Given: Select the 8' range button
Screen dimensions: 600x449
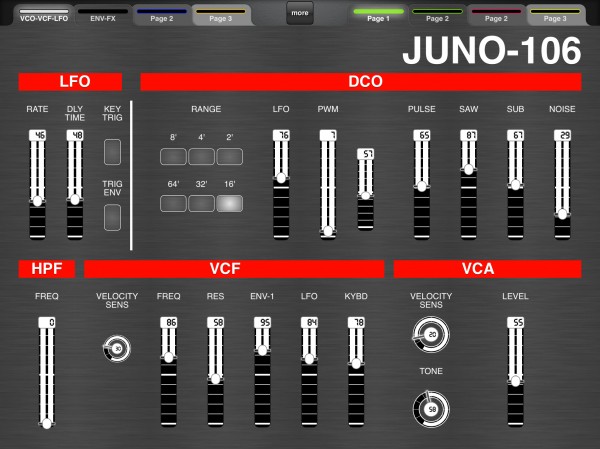Looking at the screenshot, I should click(173, 157).
